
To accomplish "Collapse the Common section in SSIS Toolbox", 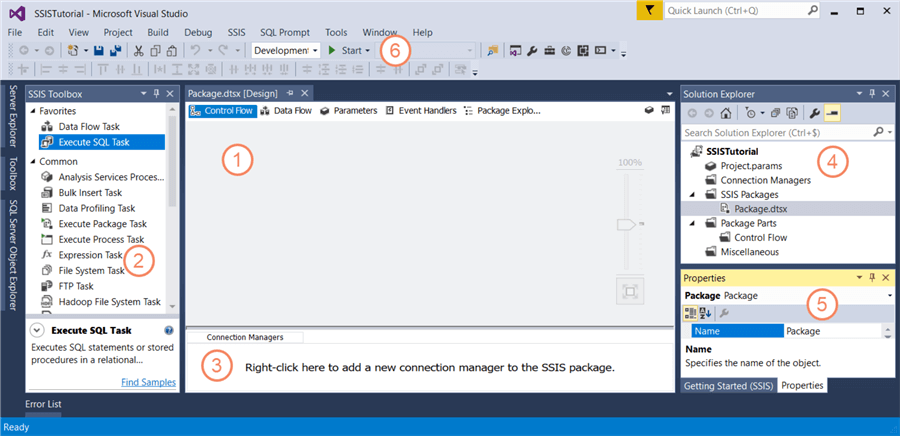I will (33, 161).
